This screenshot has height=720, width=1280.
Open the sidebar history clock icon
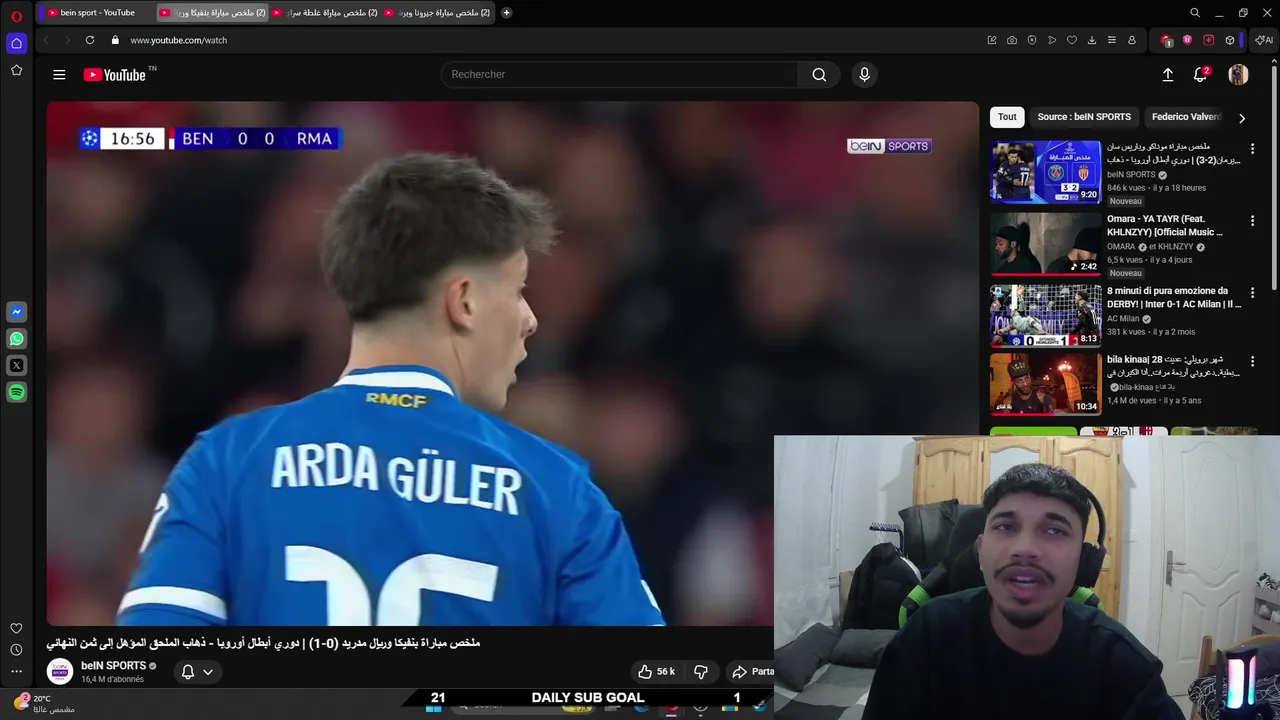click(x=16, y=649)
